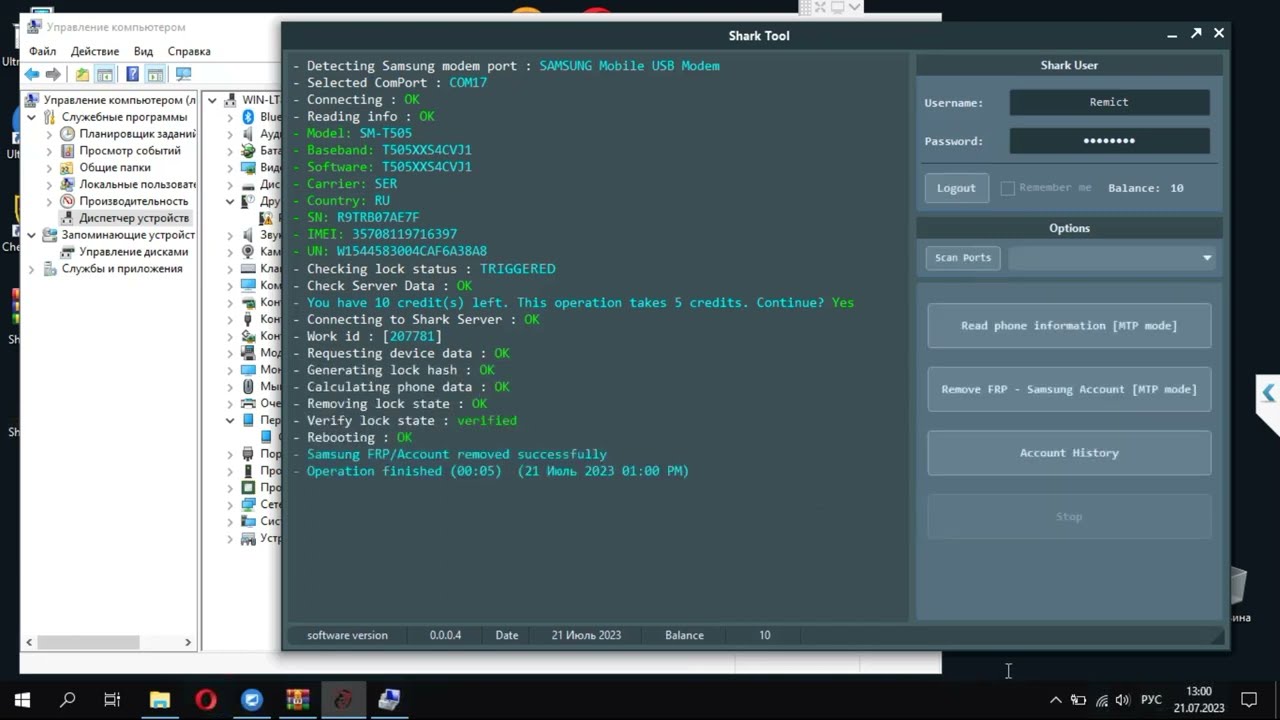Viewport: 1280px width, 720px height.
Task: Expand Производительность tree node
Action: click(50, 201)
